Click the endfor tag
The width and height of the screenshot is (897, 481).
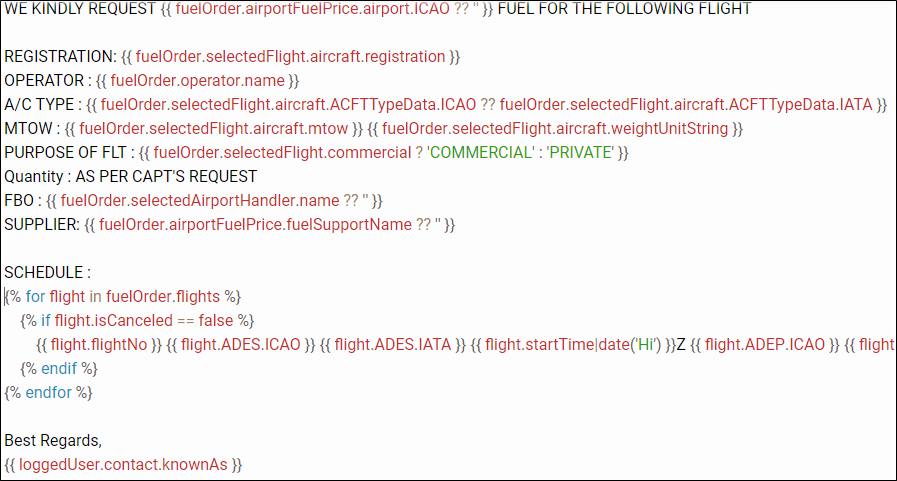pos(48,393)
